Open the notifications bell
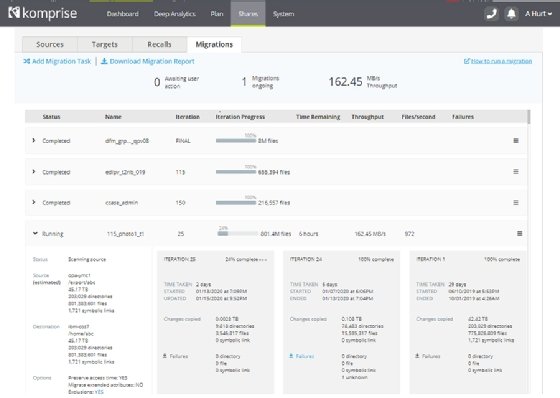The height and width of the screenshot is (398, 560). pyautogui.click(x=511, y=14)
